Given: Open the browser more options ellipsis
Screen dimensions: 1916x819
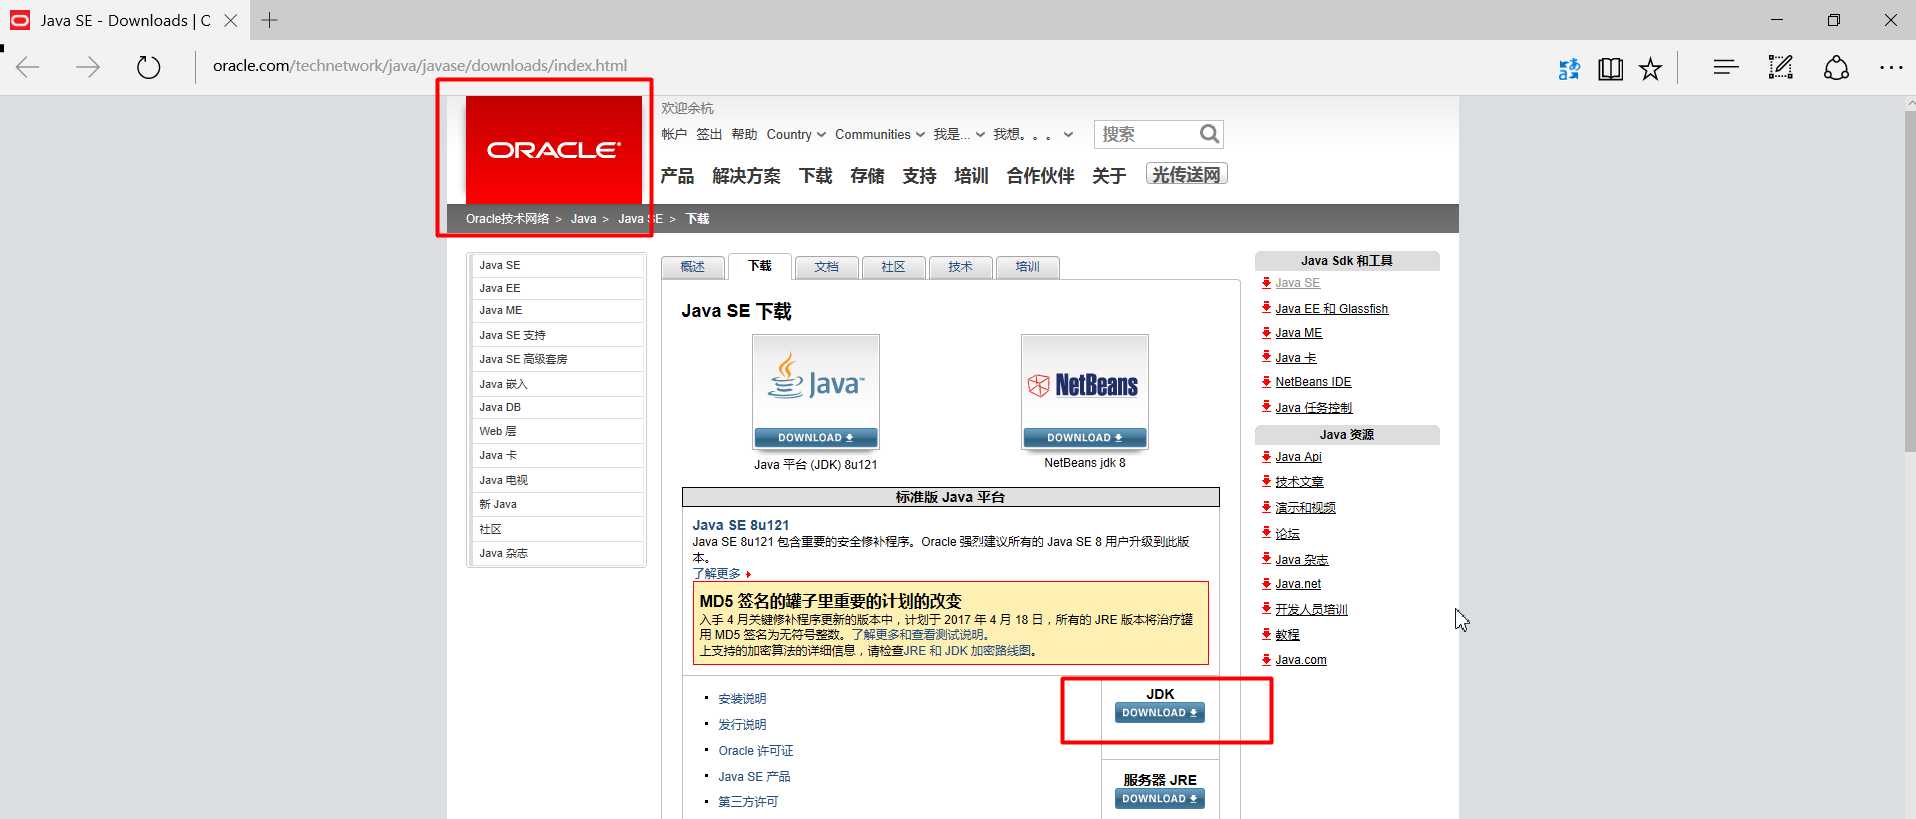Looking at the screenshot, I should [x=1891, y=67].
